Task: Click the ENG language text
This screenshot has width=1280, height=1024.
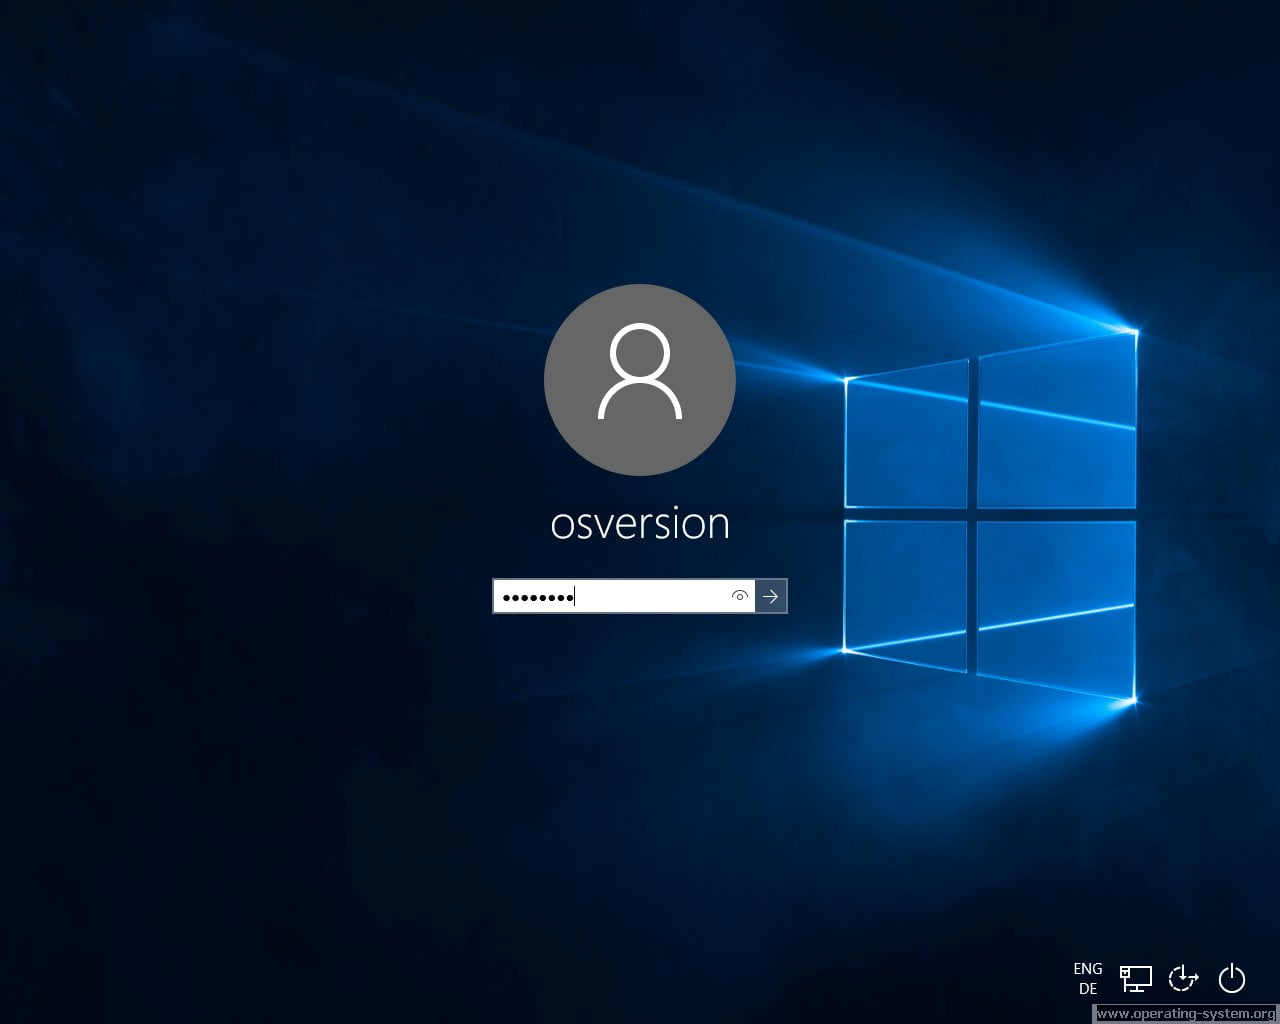Action: [1088, 968]
